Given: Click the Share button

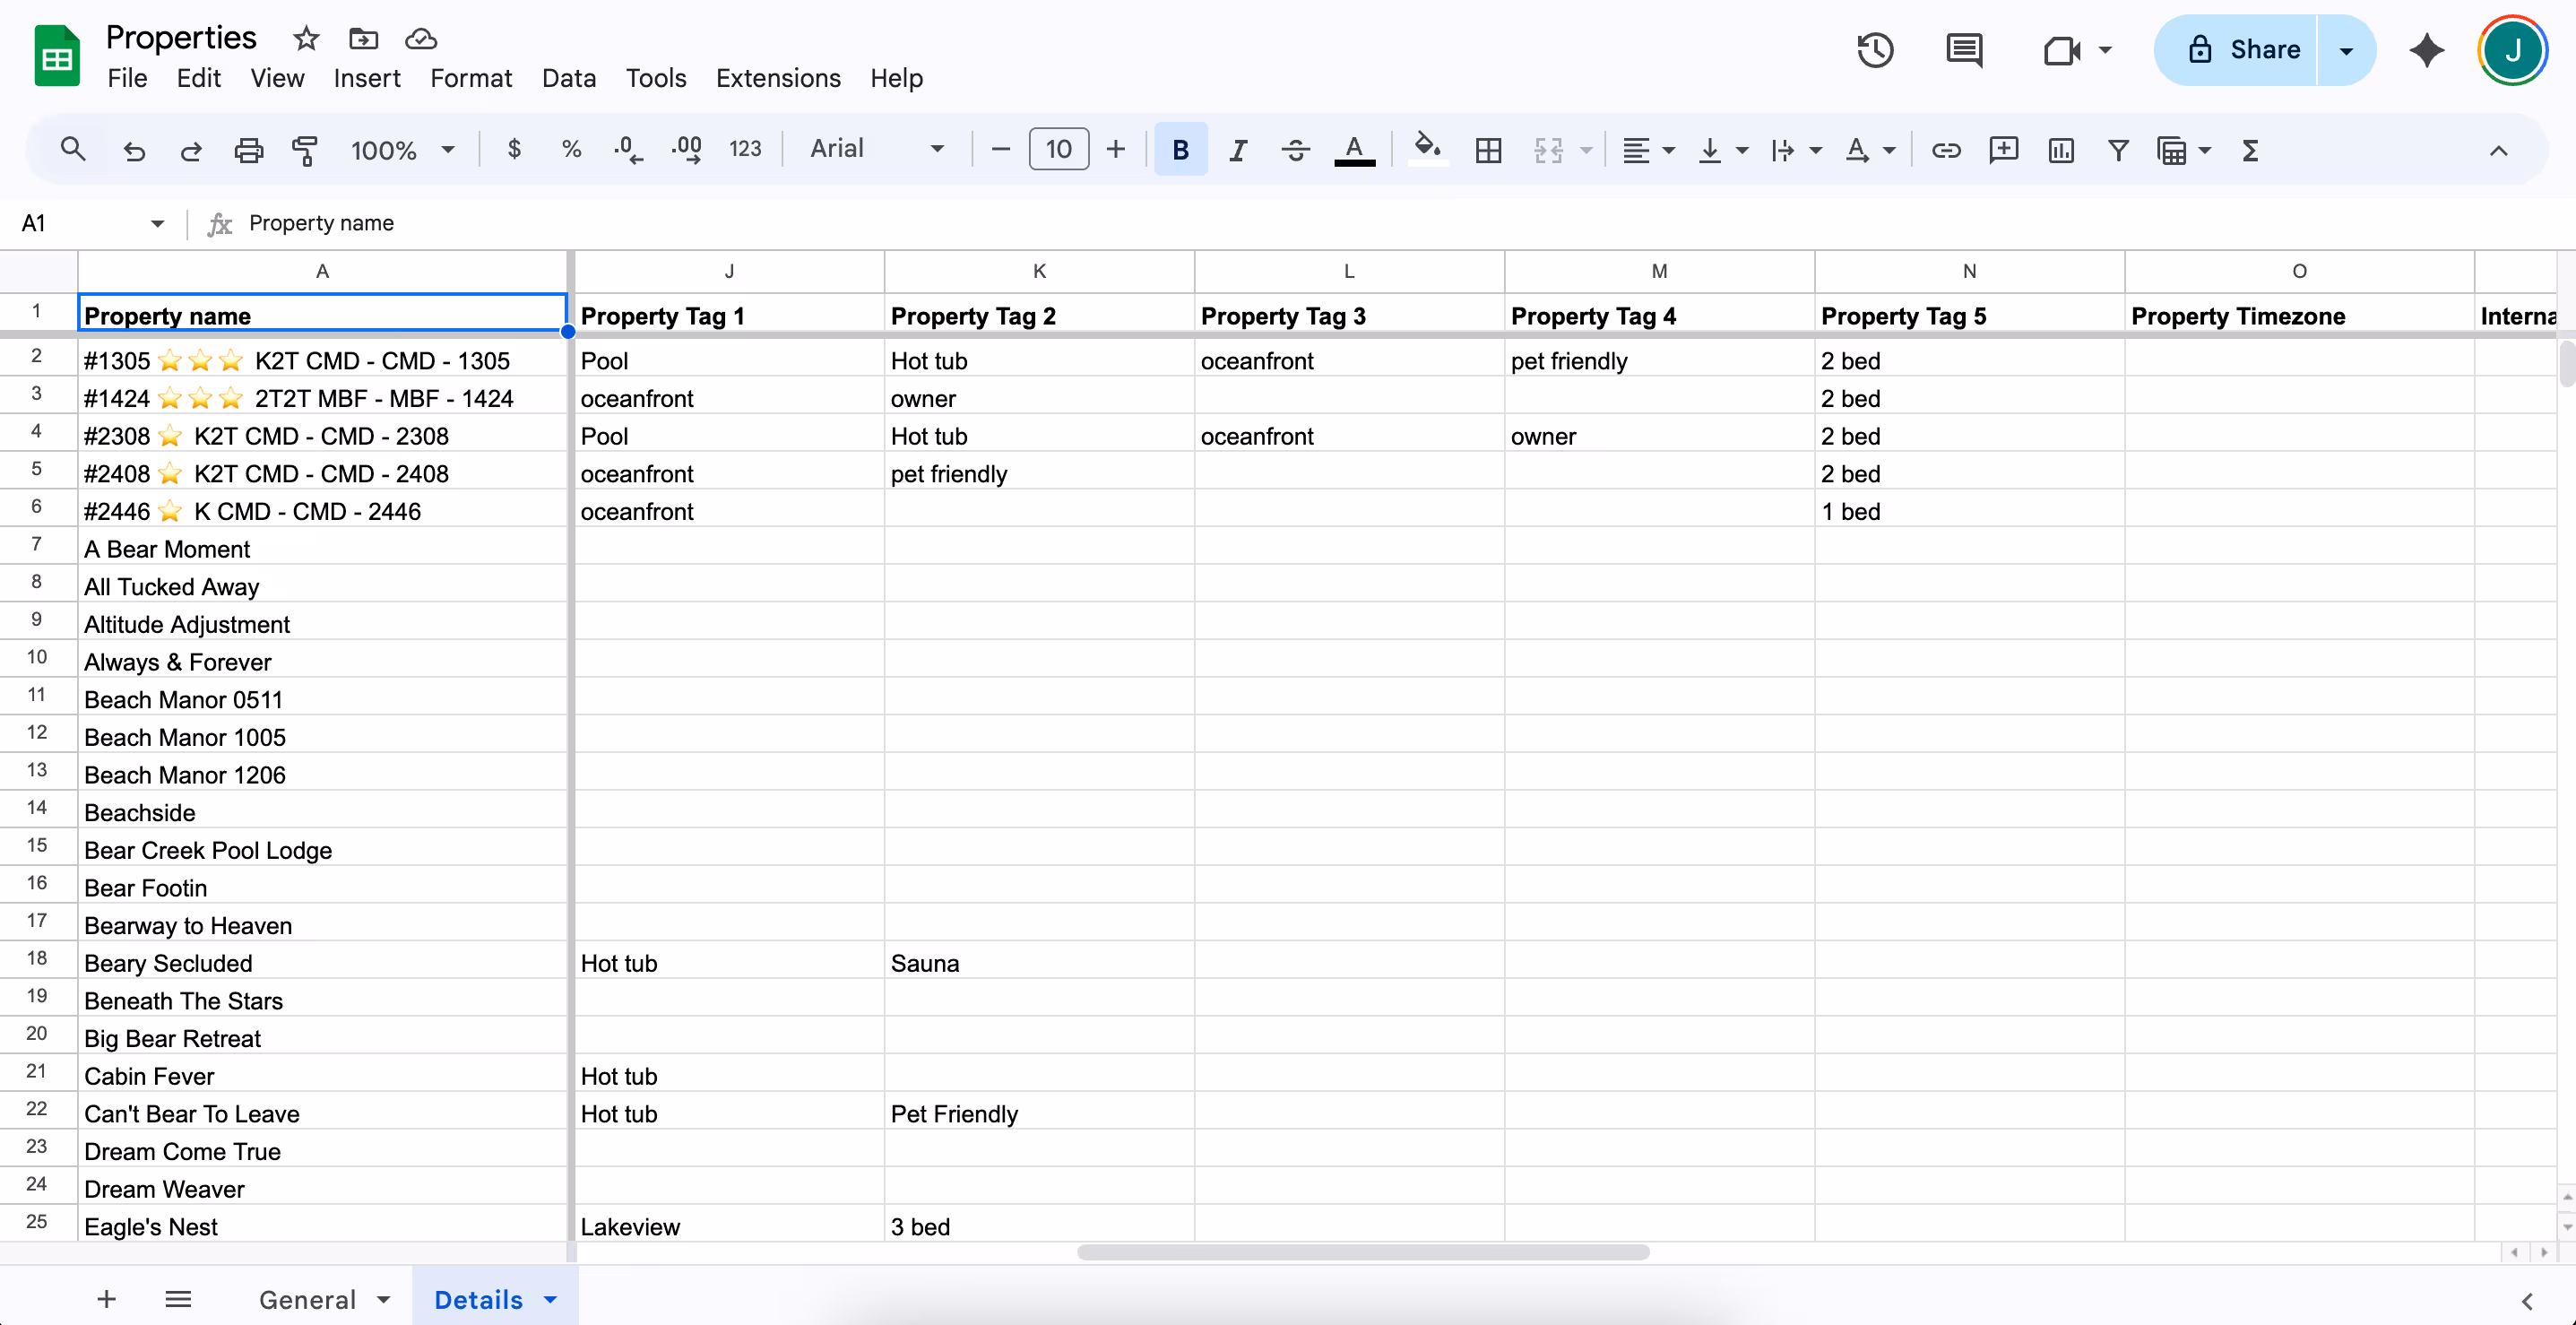Looking at the screenshot, I should pos(2244,50).
